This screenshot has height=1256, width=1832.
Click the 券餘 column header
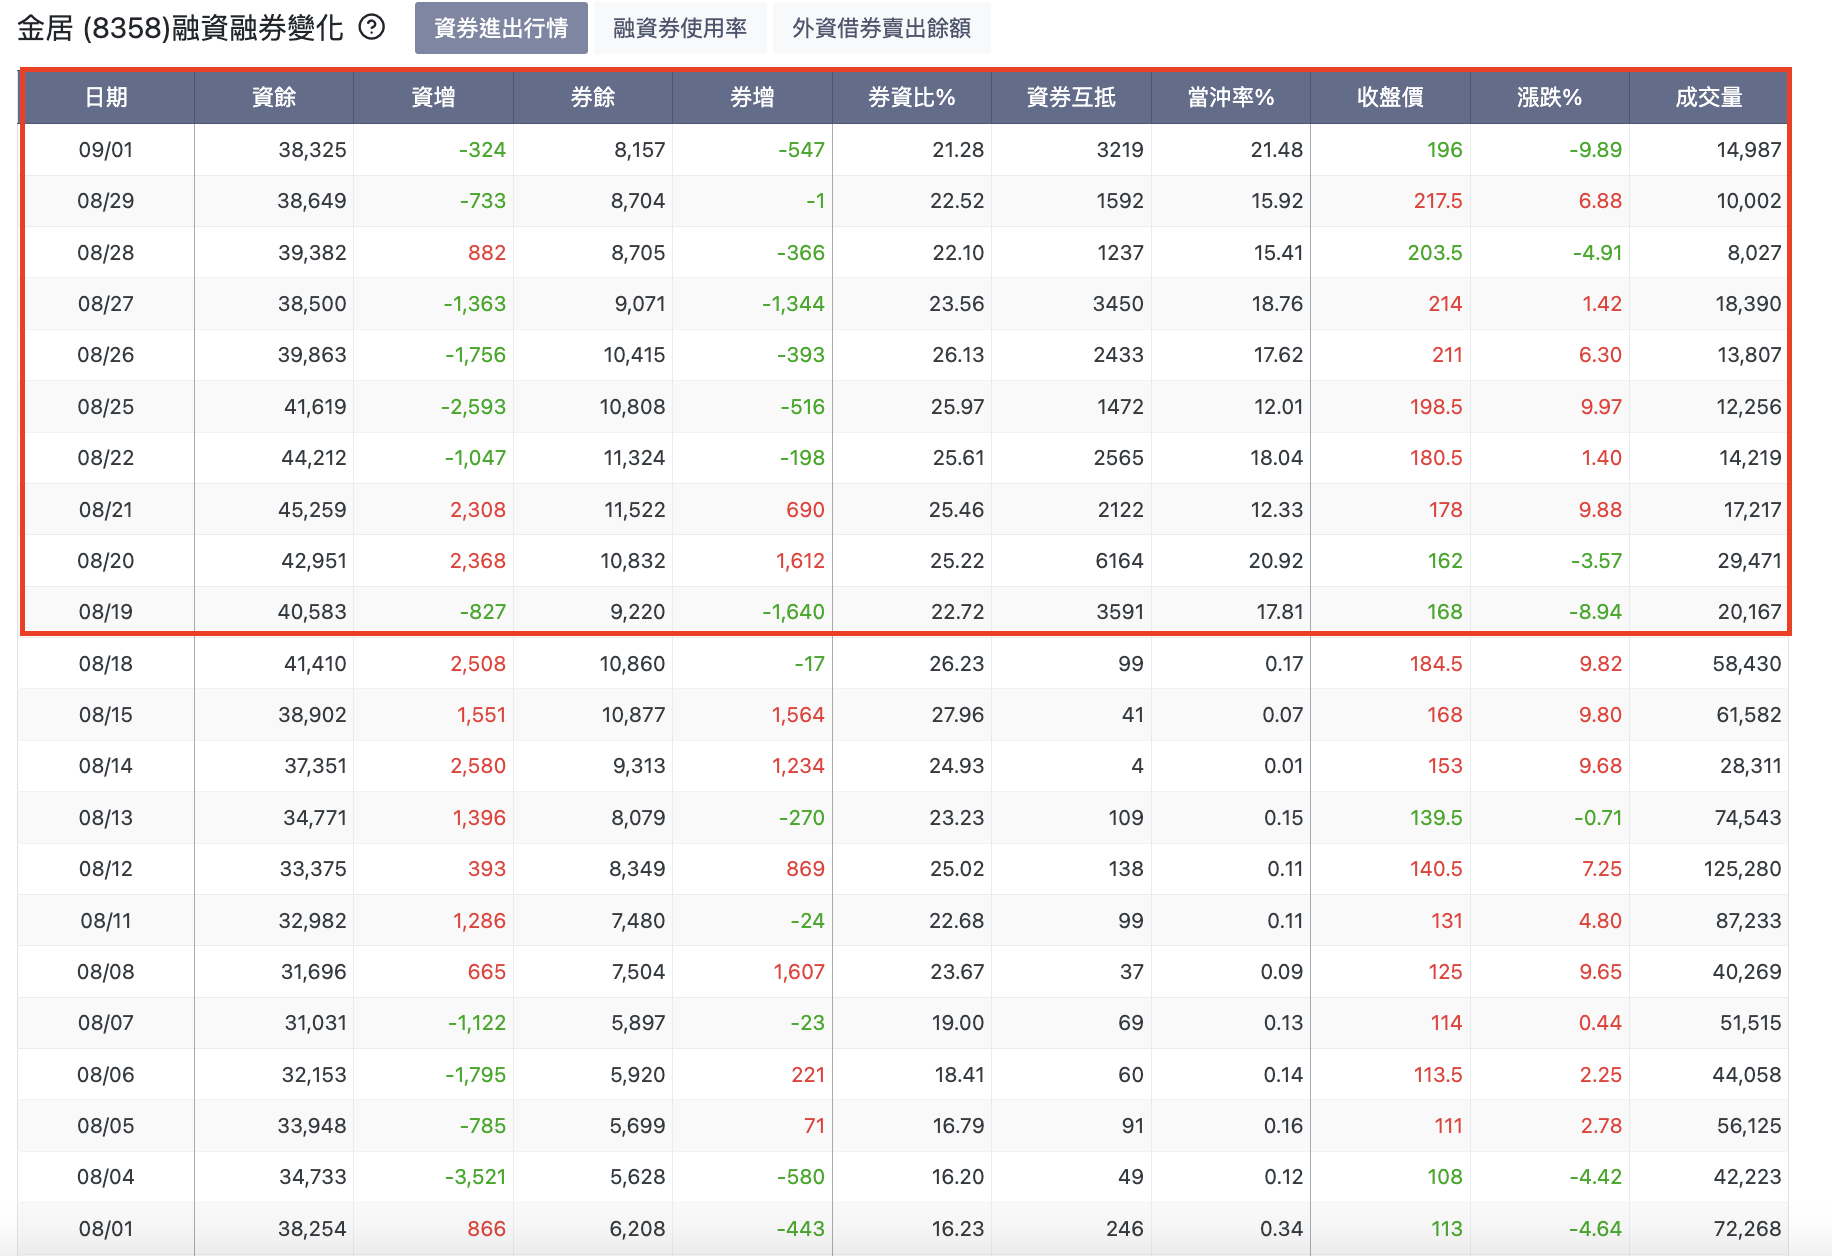coord(593,97)
